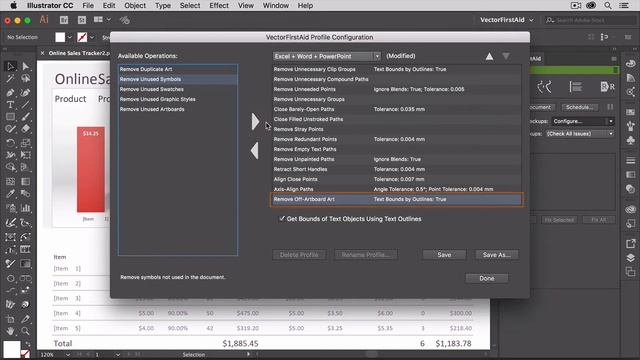Select the Column Graph tool

coord(26,208)
